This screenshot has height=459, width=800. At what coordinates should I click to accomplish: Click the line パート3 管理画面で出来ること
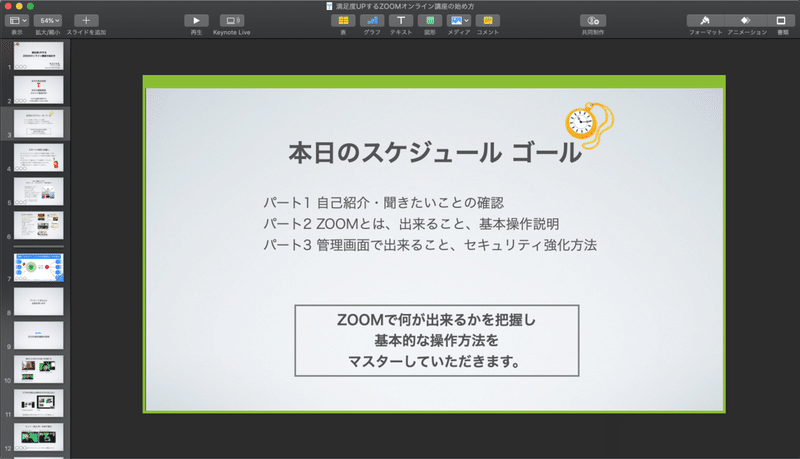(430, 245)
